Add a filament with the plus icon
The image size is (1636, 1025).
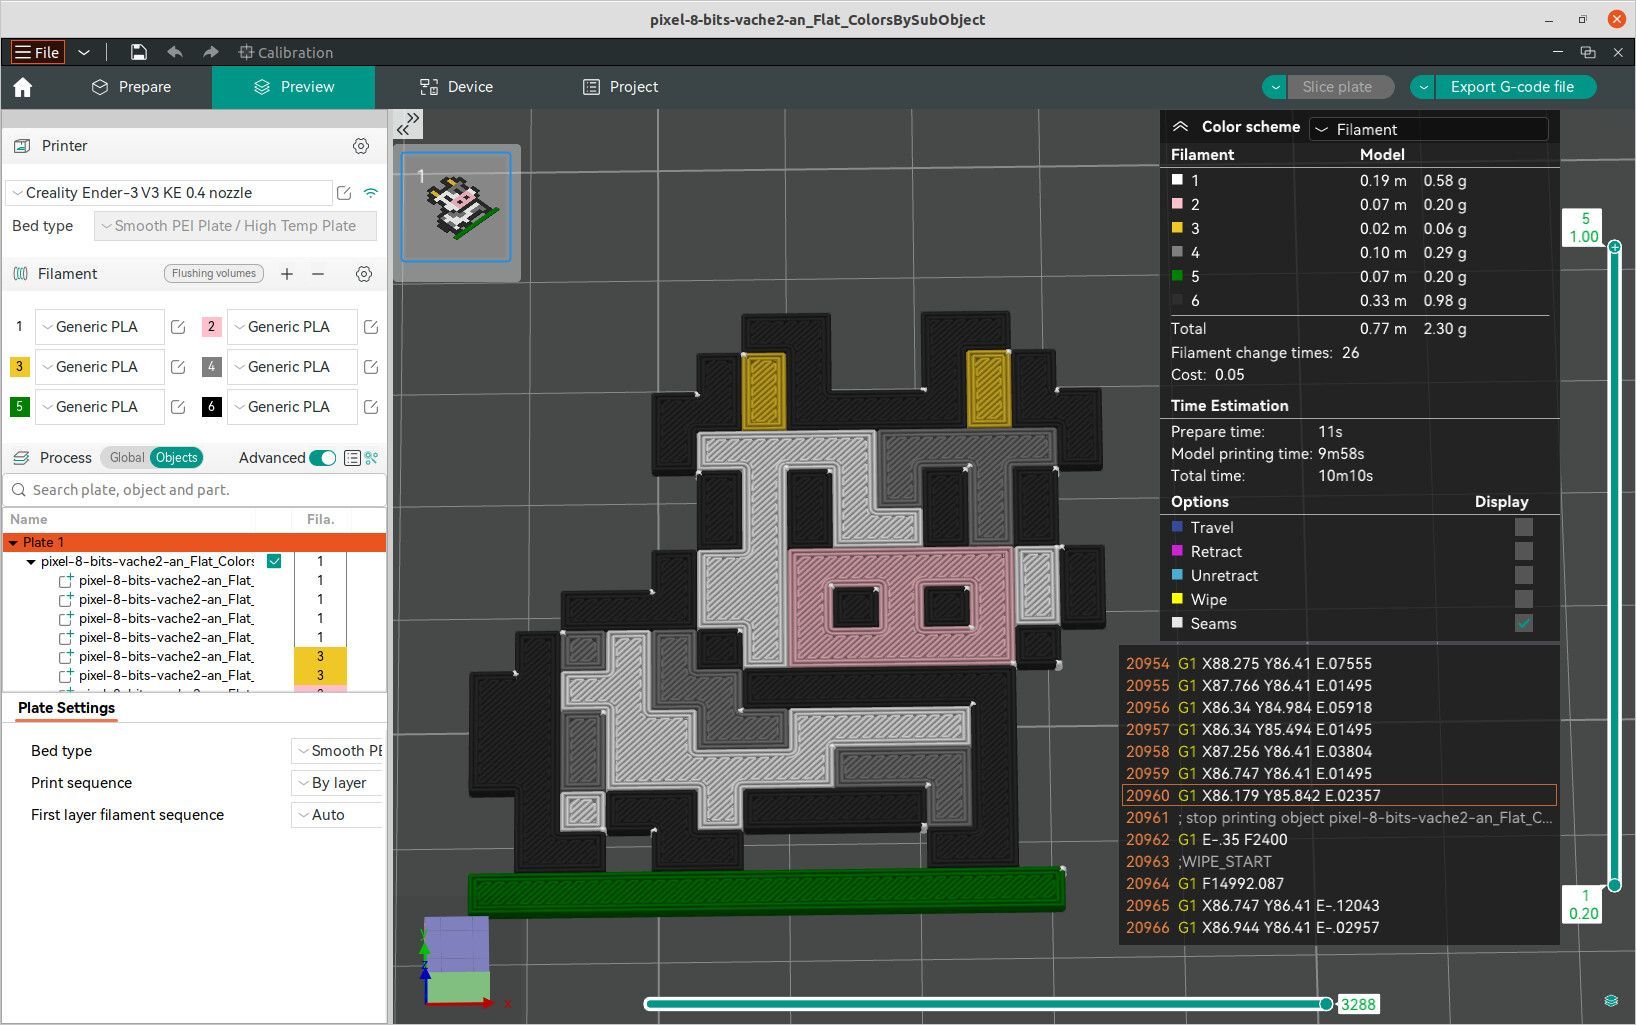pos(287,274)
